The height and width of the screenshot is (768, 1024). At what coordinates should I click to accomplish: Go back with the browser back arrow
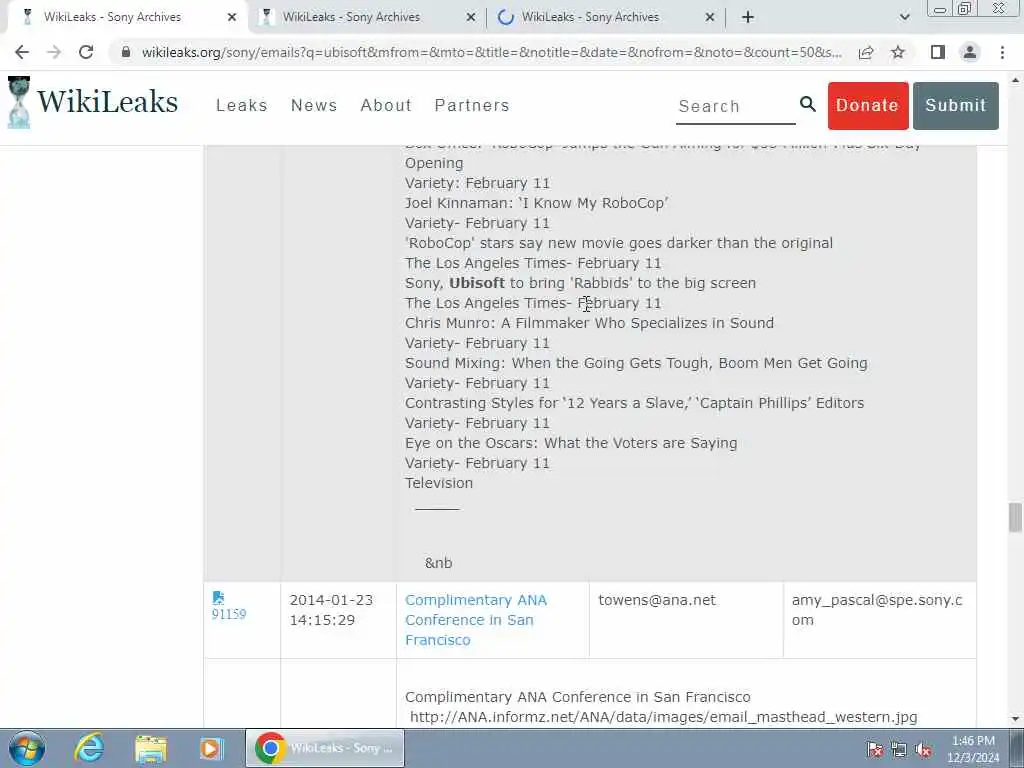click(x=22, y=52)
